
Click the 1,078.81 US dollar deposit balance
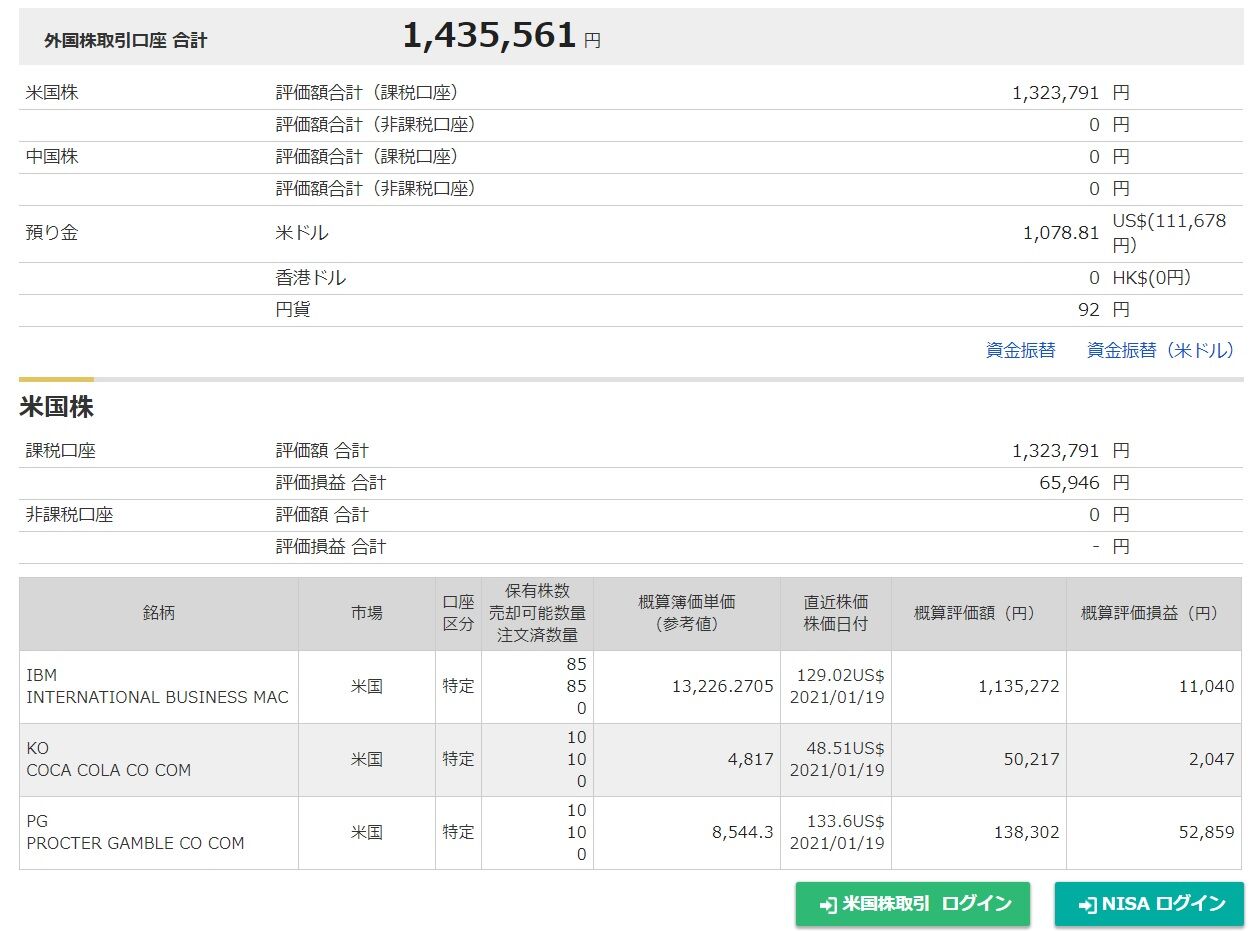pos(1061,233)
